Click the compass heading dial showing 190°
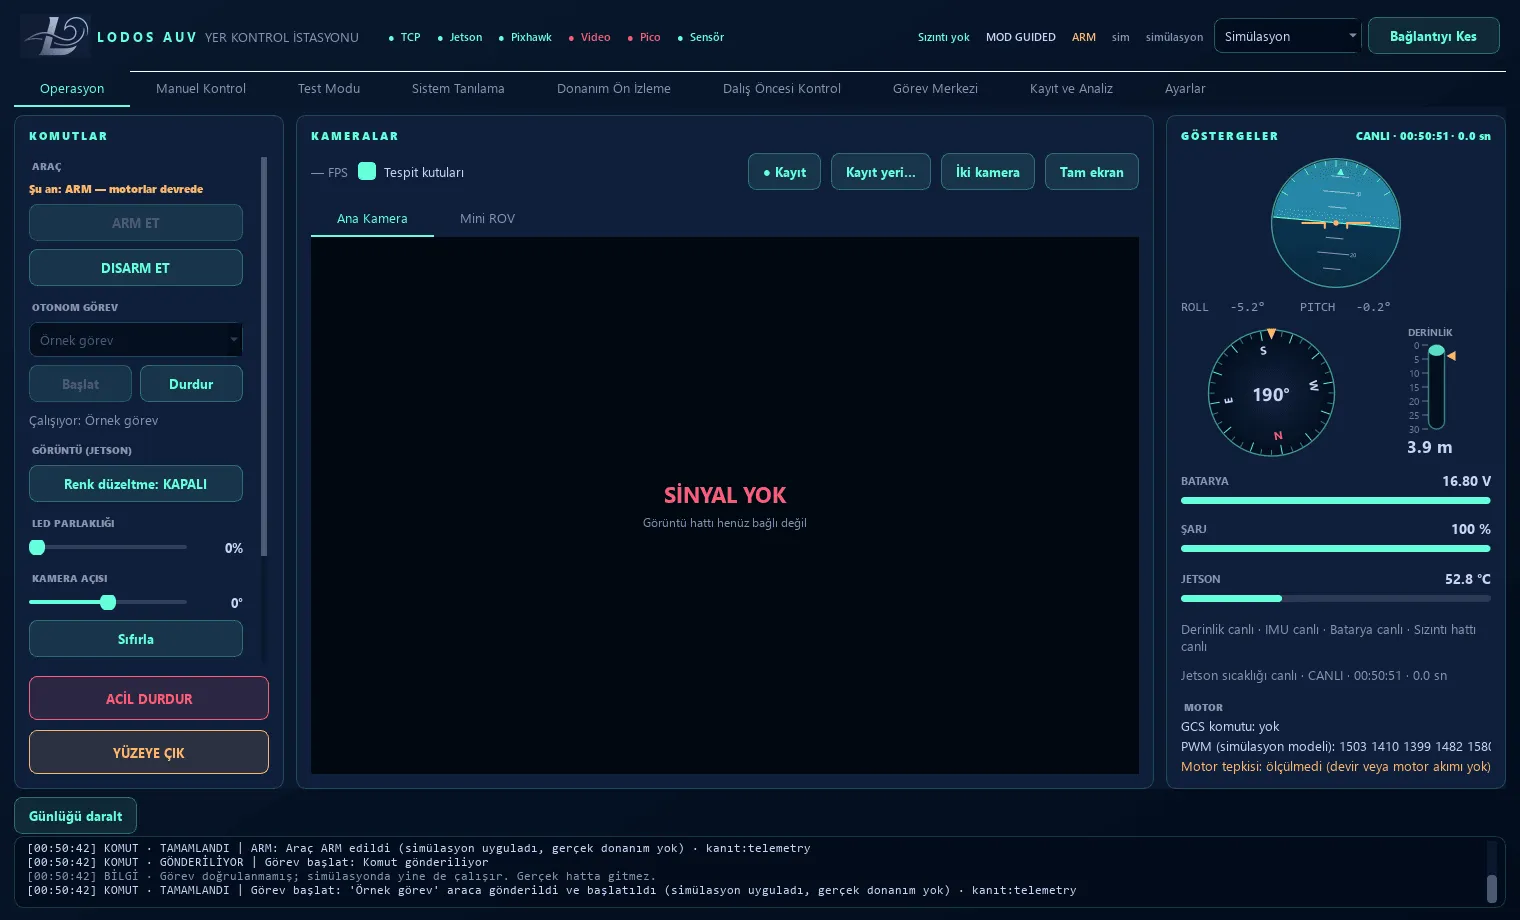The width and height of the screenshot is (1520, 920). pos(1271,393)
